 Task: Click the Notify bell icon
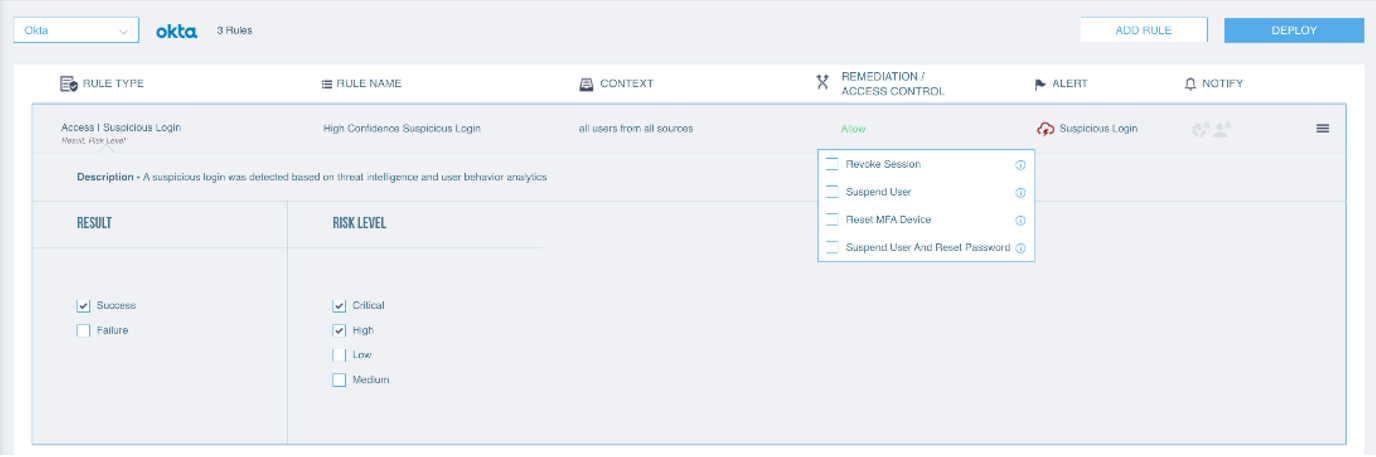pyautogui.click(x=1190, y=84)
